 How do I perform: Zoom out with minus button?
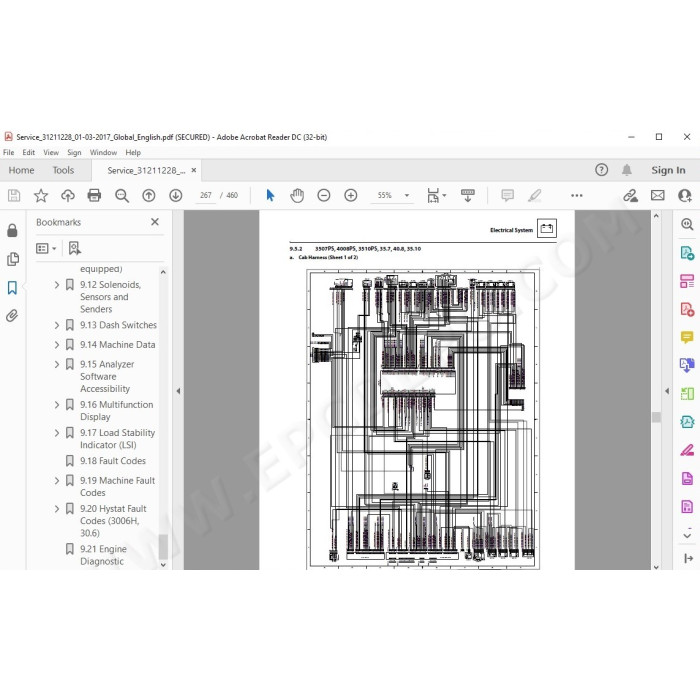point(324,195)
